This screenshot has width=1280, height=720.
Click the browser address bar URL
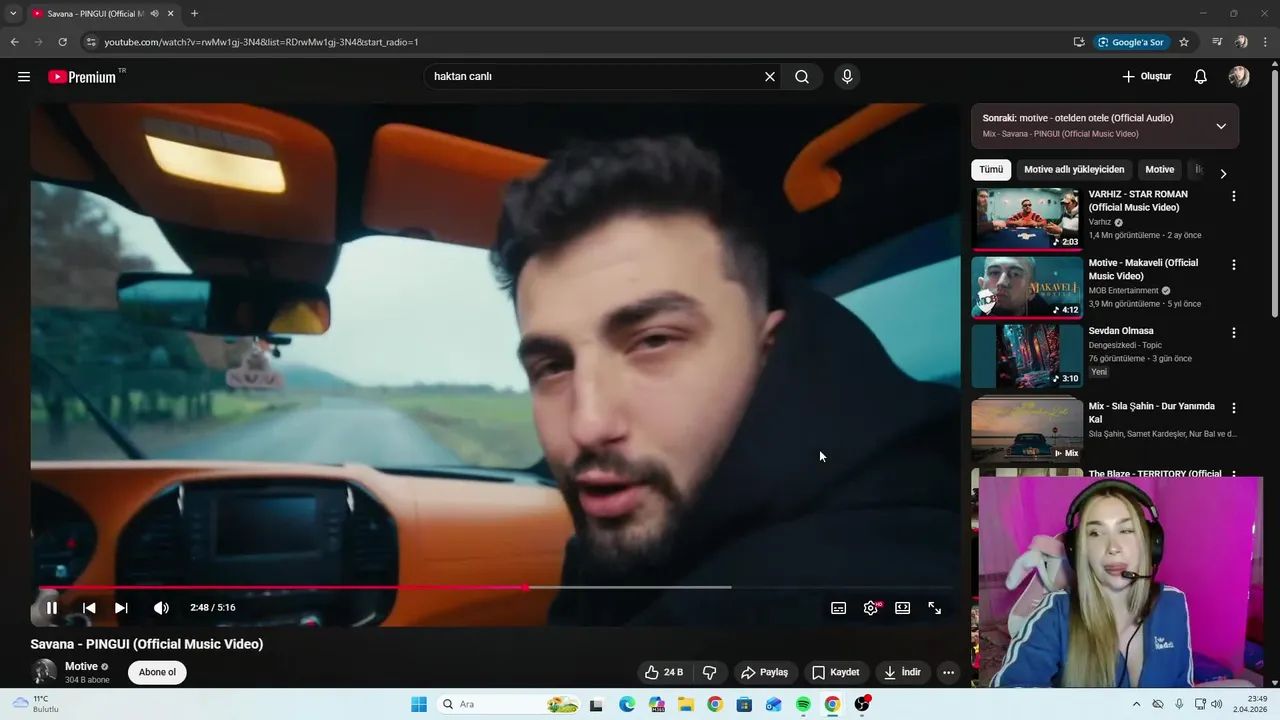(x=261, y=42)
